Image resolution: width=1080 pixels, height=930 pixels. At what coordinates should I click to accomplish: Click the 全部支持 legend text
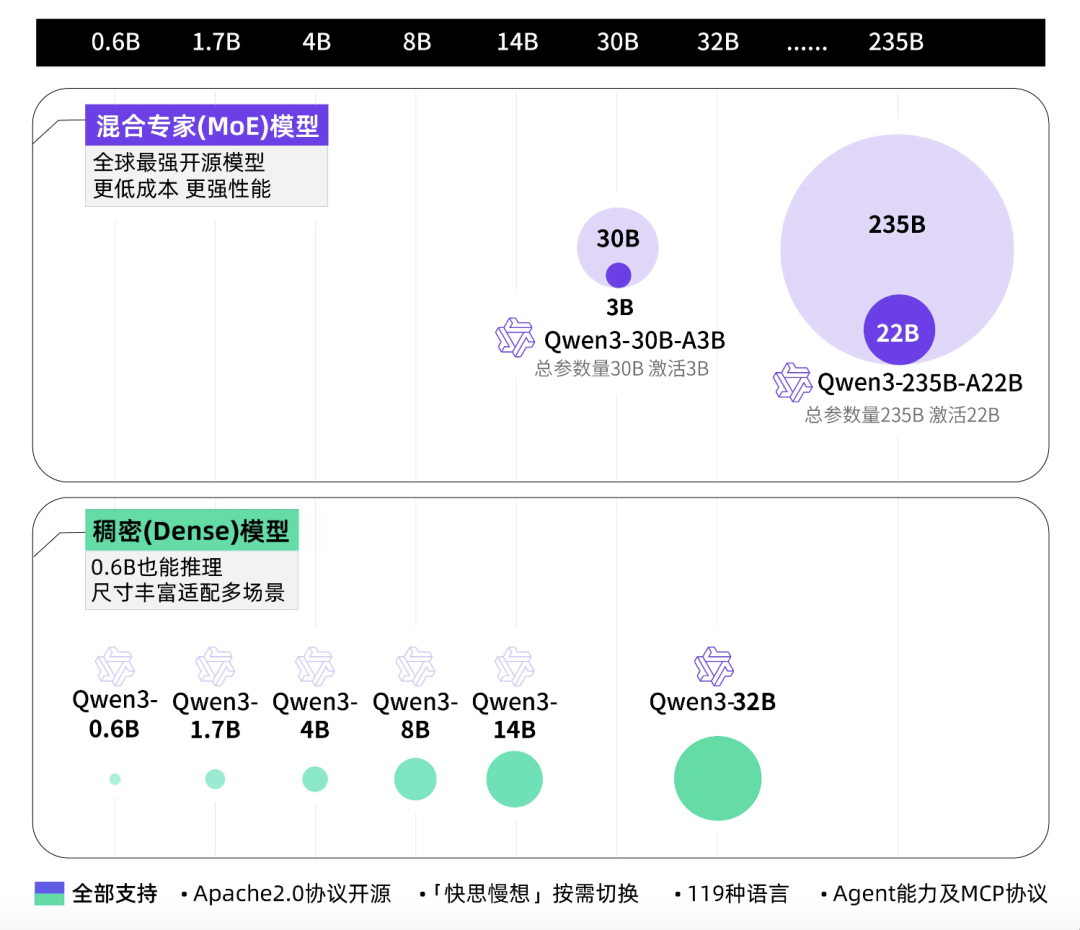click(115, 893)
